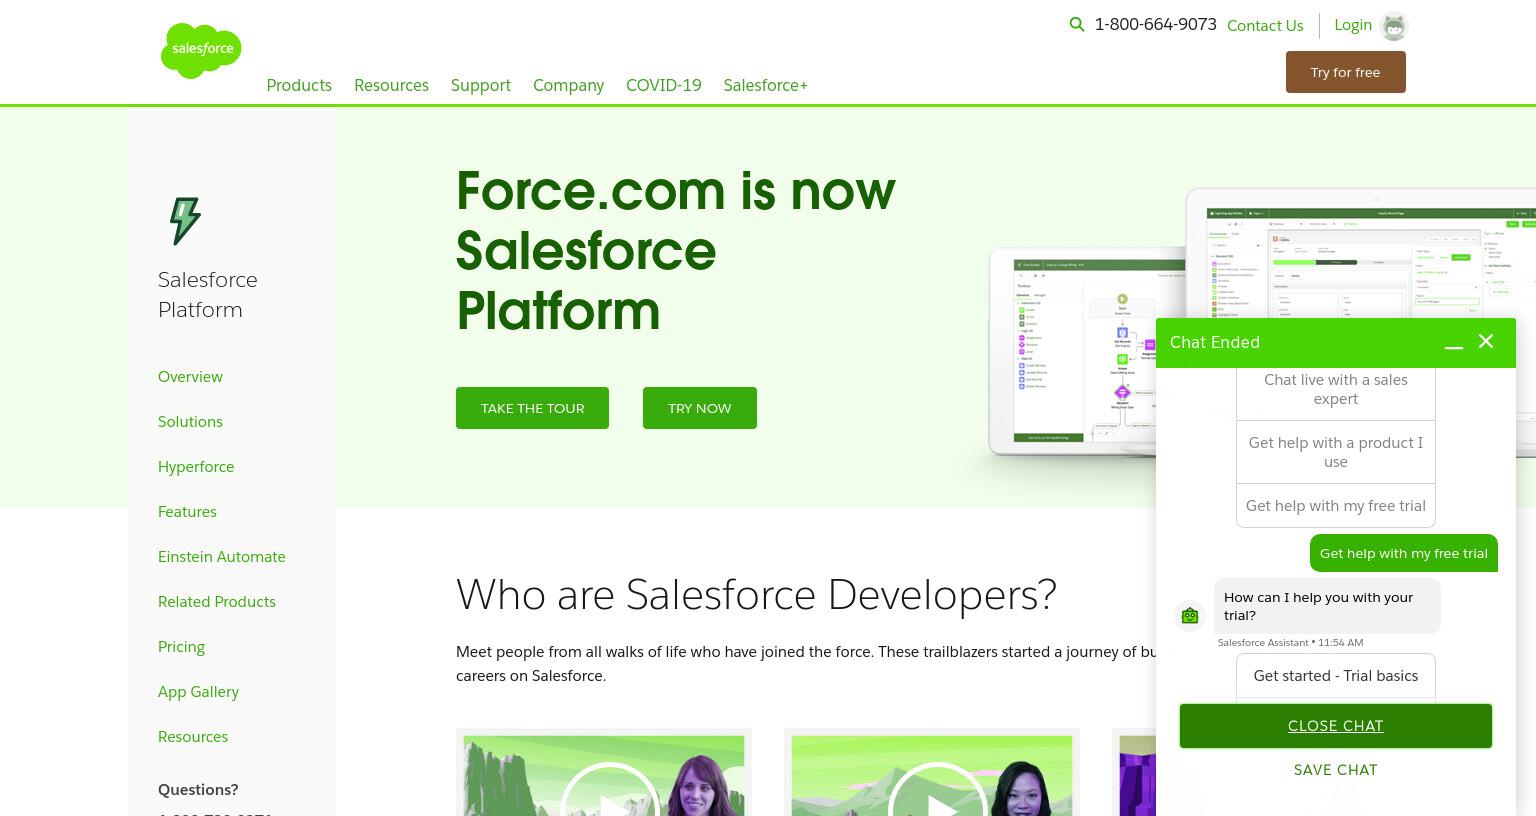
Task: Open Hyperforce in the sidebar
Action: 196,467
